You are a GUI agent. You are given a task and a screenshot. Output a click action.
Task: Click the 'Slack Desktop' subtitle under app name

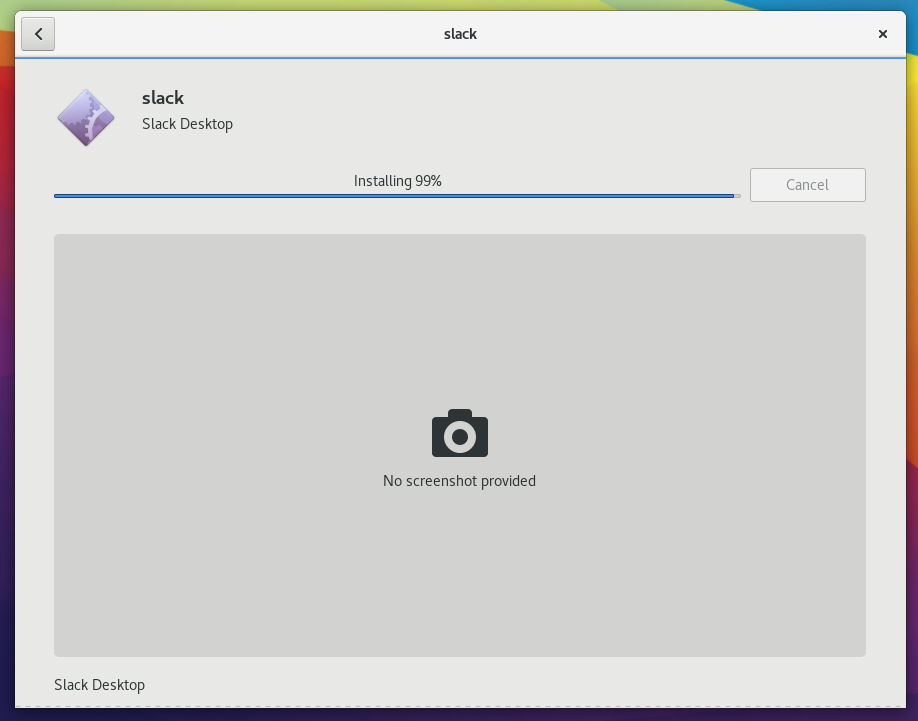coord(187,124)
